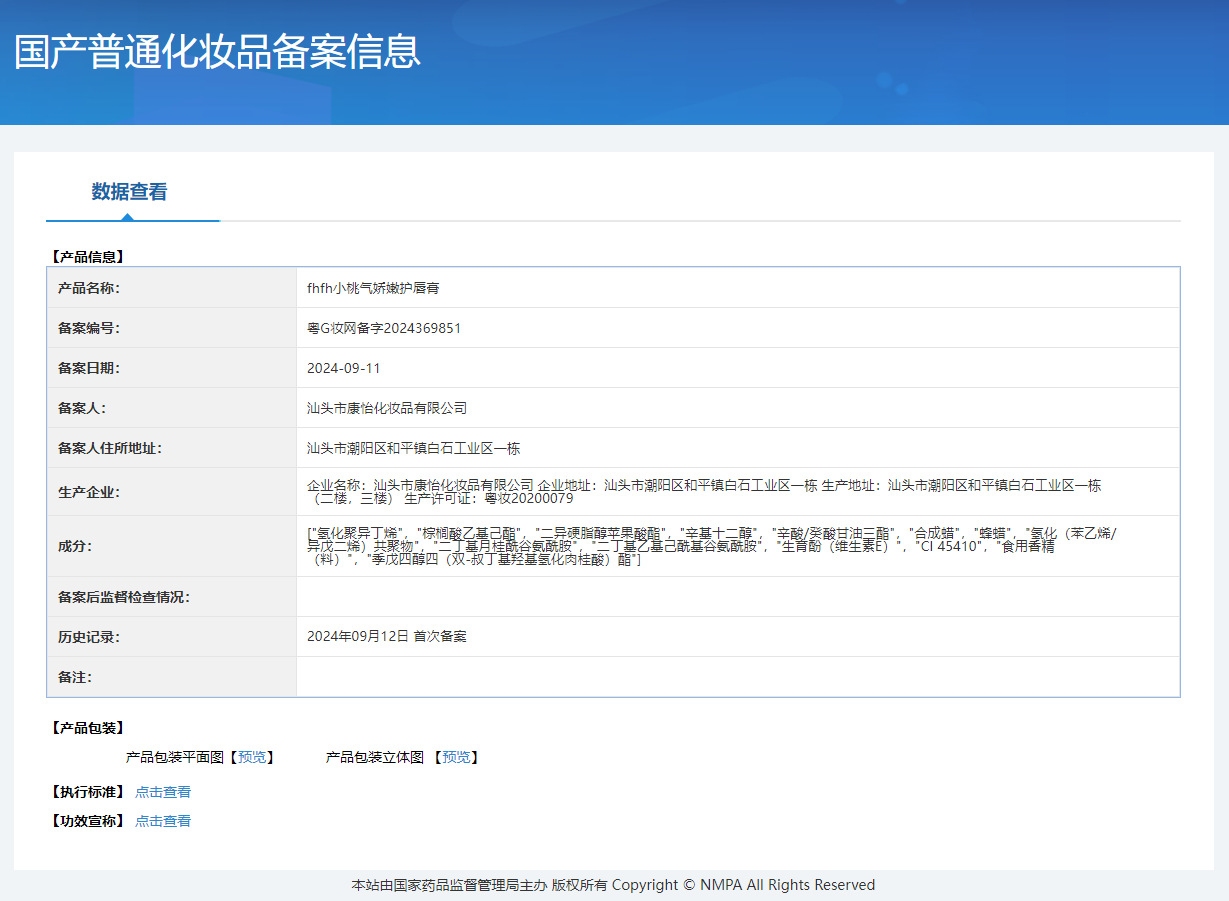Preview the 产品包装平面图 image

pos(252,757)
